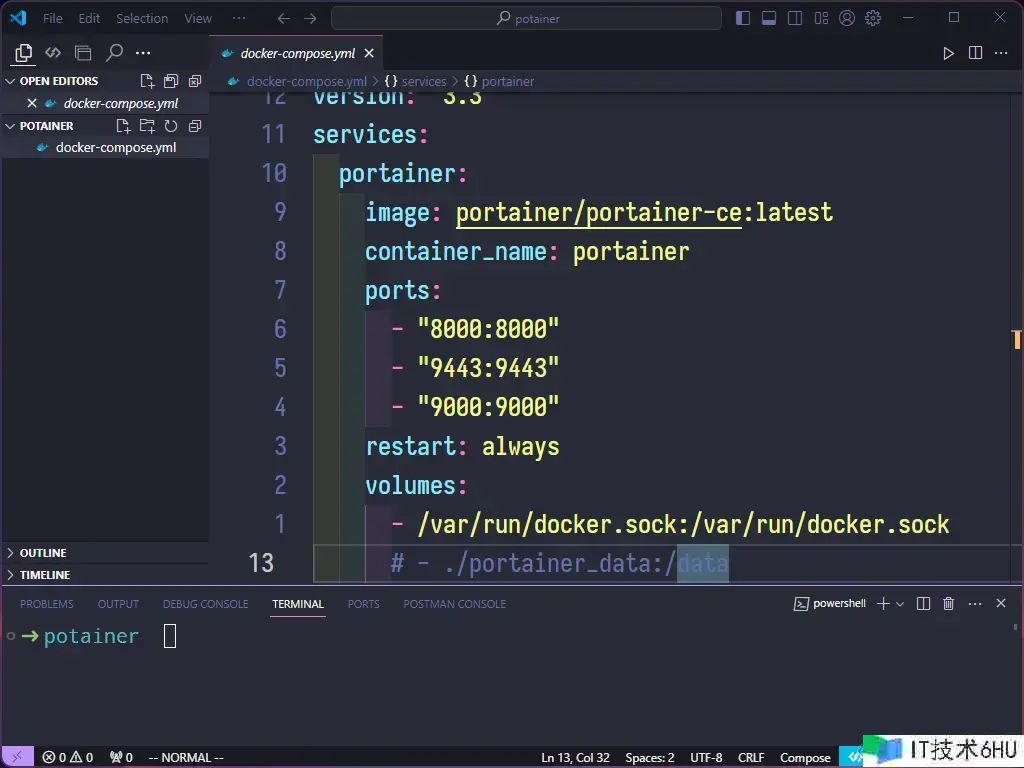1024x768 pixels.
Task: Change language mode via Compose
Action: tap(805, 758)
